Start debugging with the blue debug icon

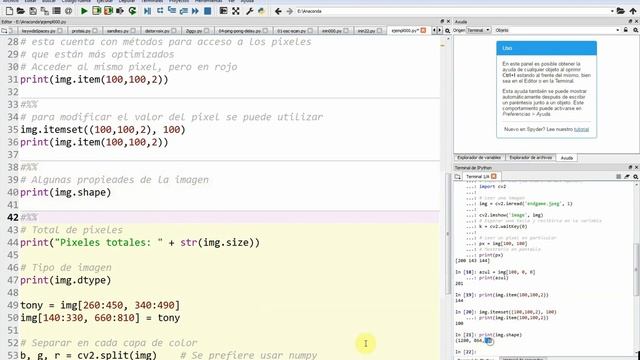point(147,11)
